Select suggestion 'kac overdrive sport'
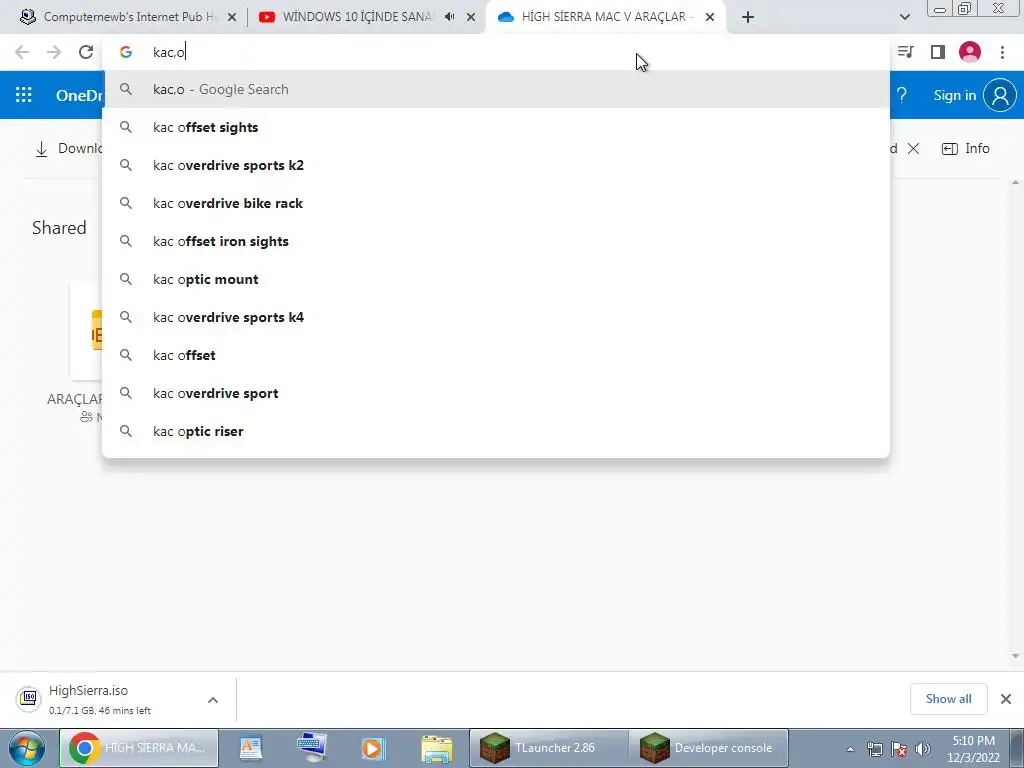The image size is (1024, 768). 496,393
